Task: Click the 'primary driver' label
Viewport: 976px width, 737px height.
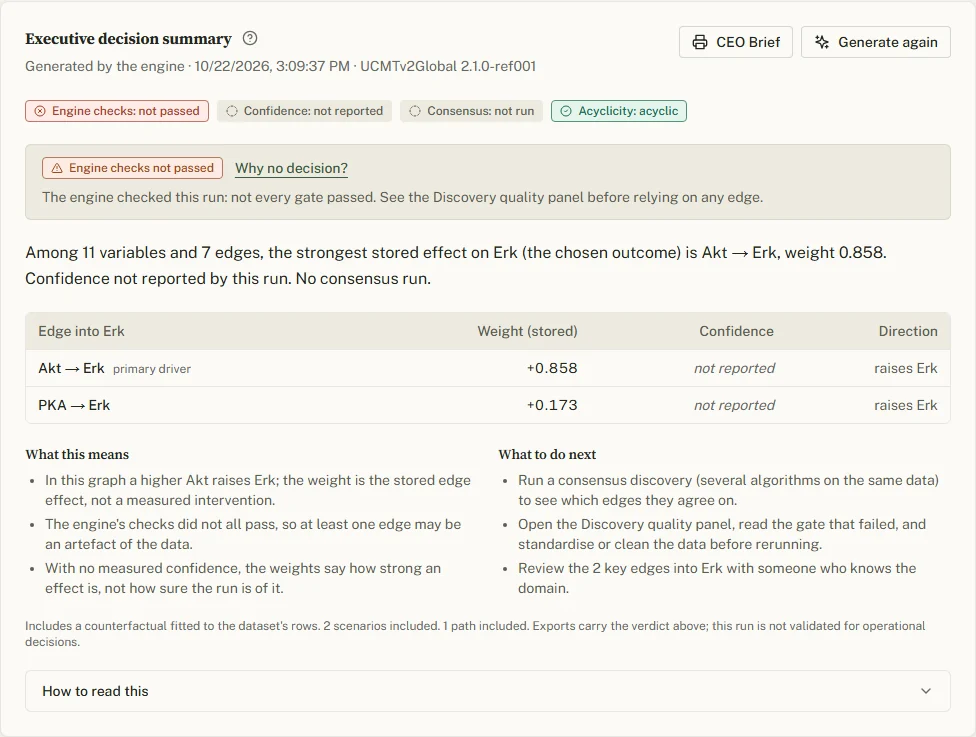Action: [x=152, y=369]
